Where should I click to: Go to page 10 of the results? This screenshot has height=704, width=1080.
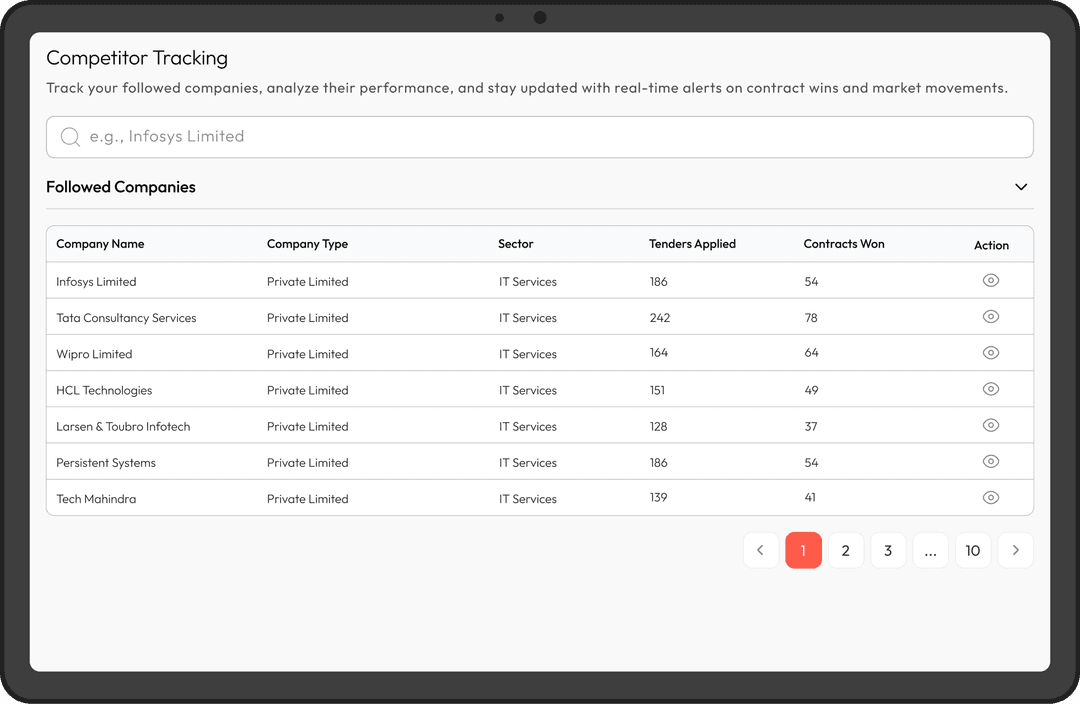coord(973,550)
